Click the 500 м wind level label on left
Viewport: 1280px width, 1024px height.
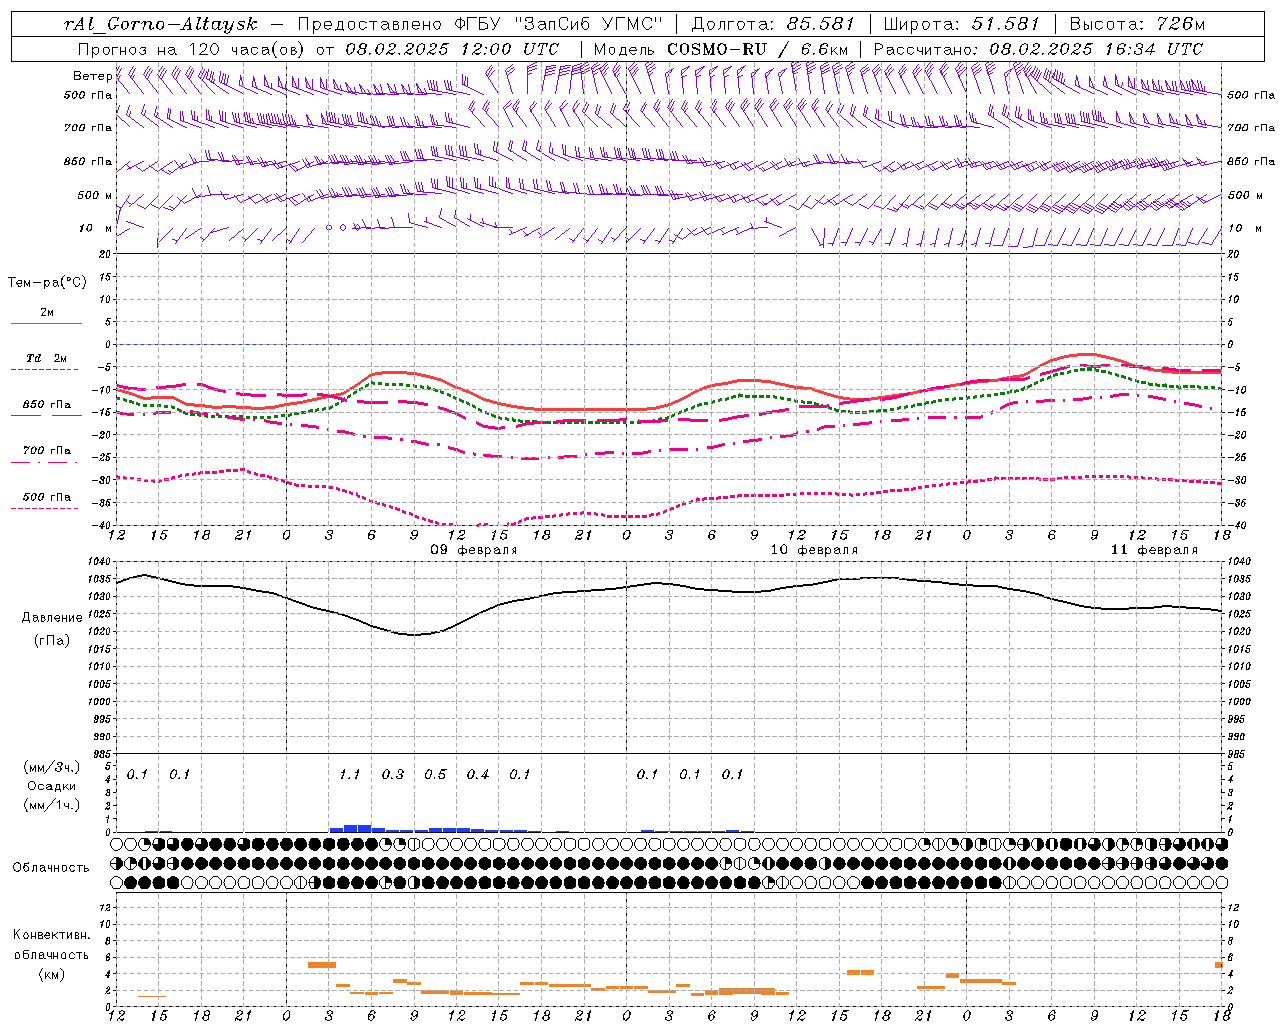click(95, 195)
